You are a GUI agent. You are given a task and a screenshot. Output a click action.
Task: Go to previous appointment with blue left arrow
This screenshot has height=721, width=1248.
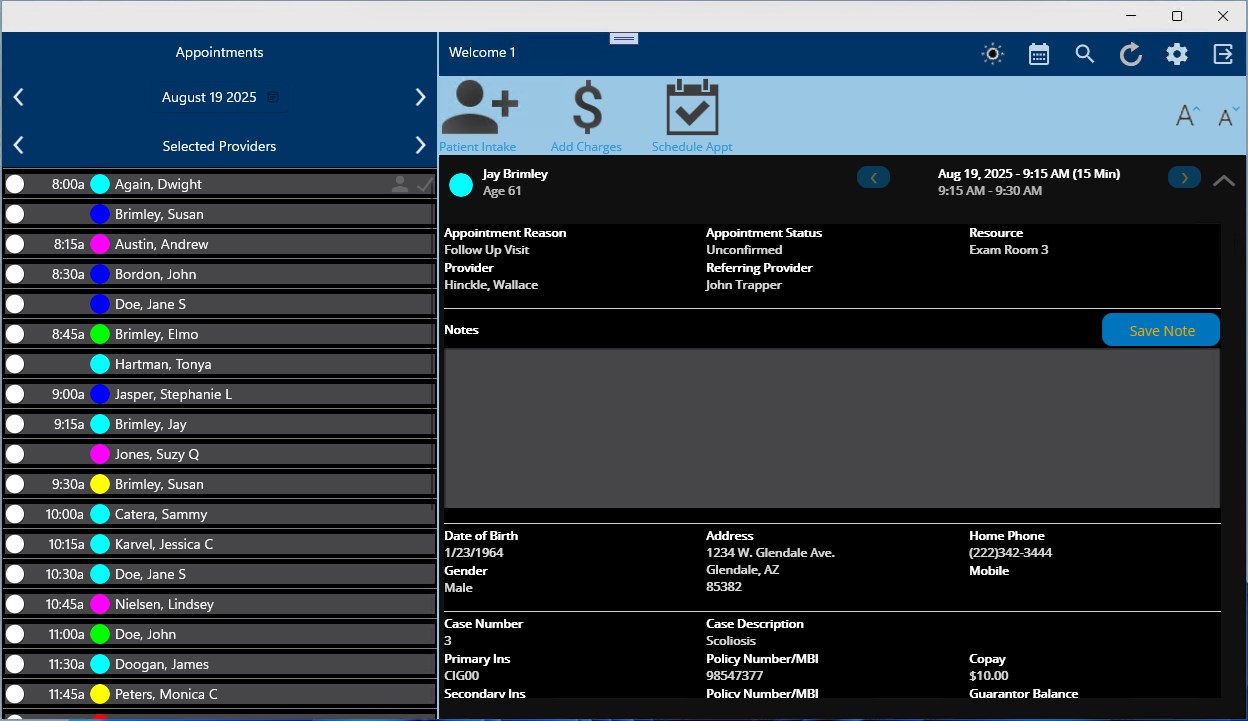click(874, 178)
